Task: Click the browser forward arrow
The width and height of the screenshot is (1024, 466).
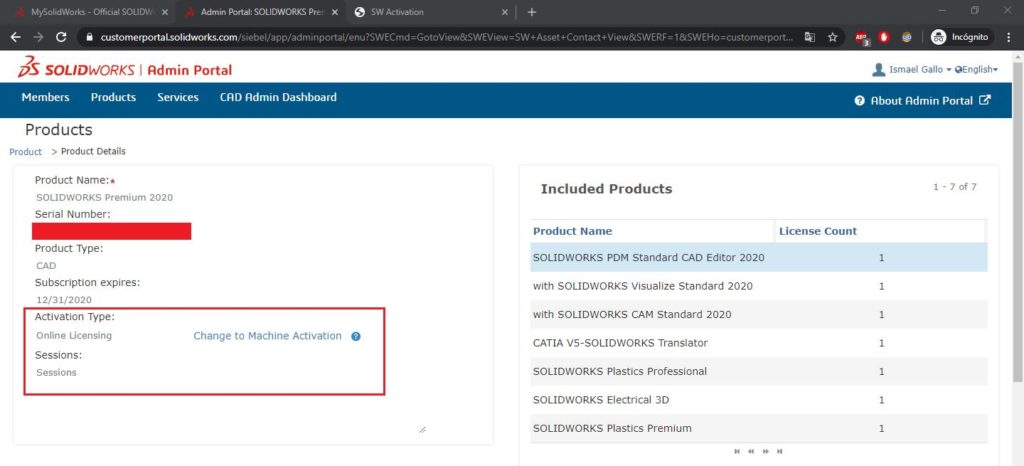Action: pos(38,37)
